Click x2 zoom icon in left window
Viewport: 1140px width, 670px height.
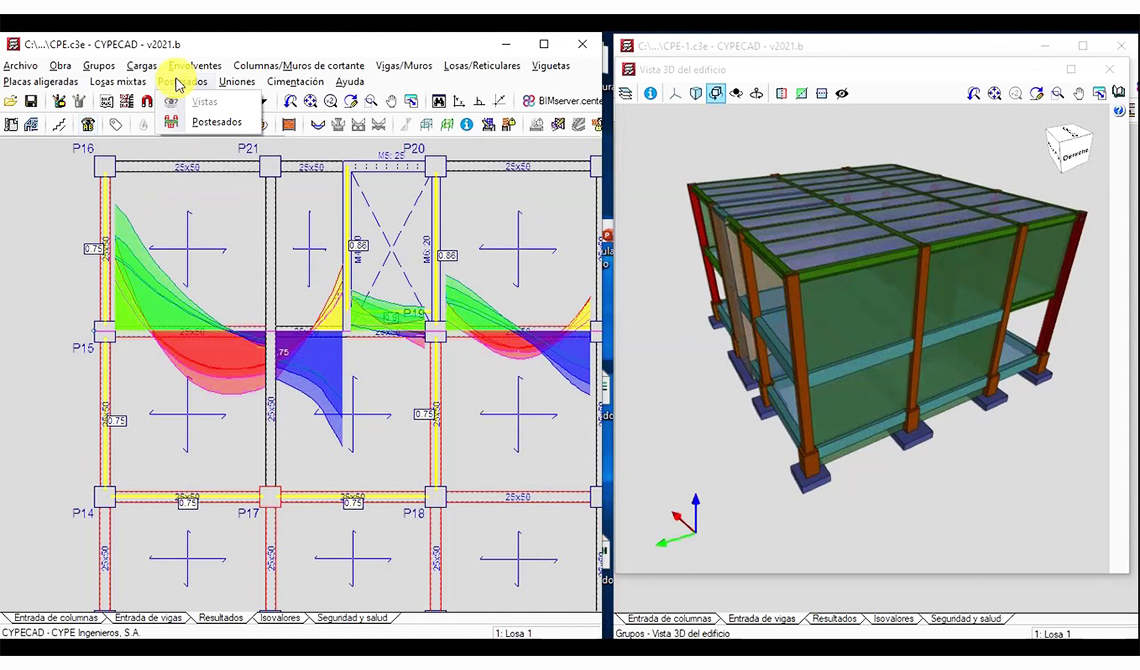coord(331,101)
